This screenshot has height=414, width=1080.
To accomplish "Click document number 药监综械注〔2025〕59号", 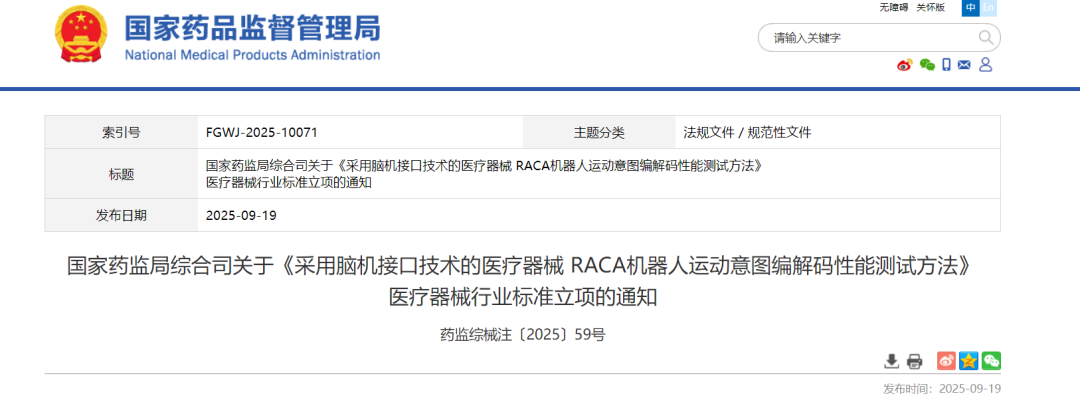I will pos(523,335).
